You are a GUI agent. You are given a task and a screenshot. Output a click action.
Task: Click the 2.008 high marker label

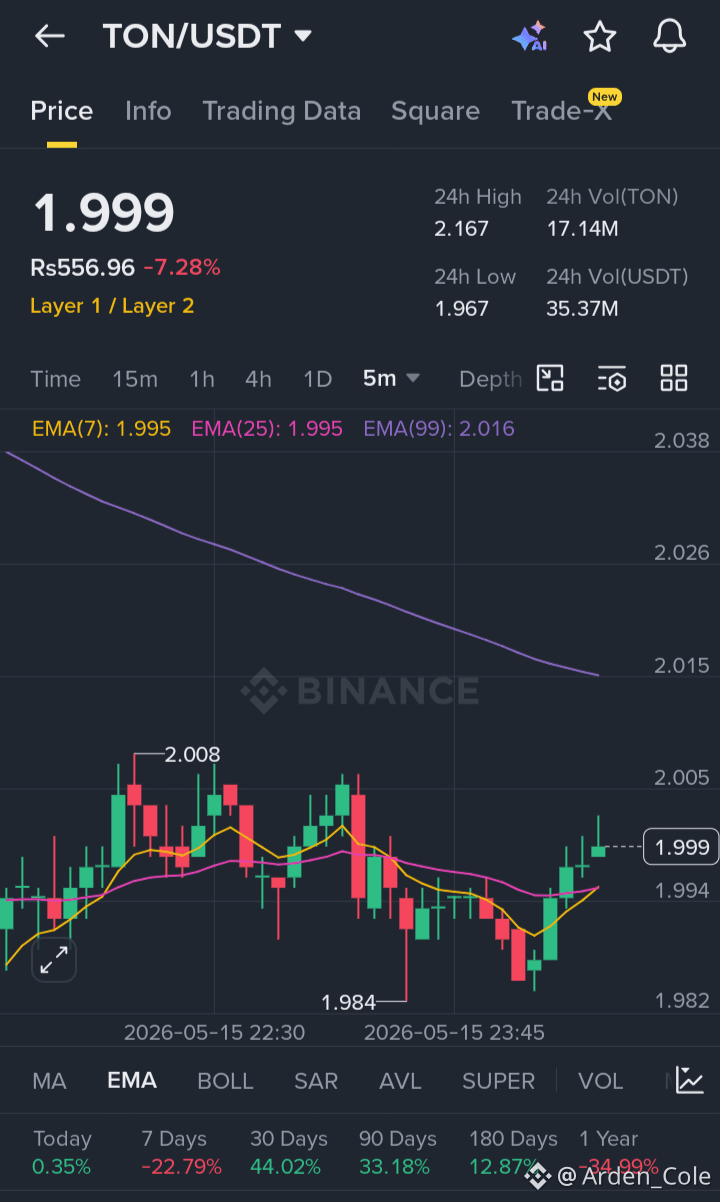pyautogui.click(x=192, y=754)
